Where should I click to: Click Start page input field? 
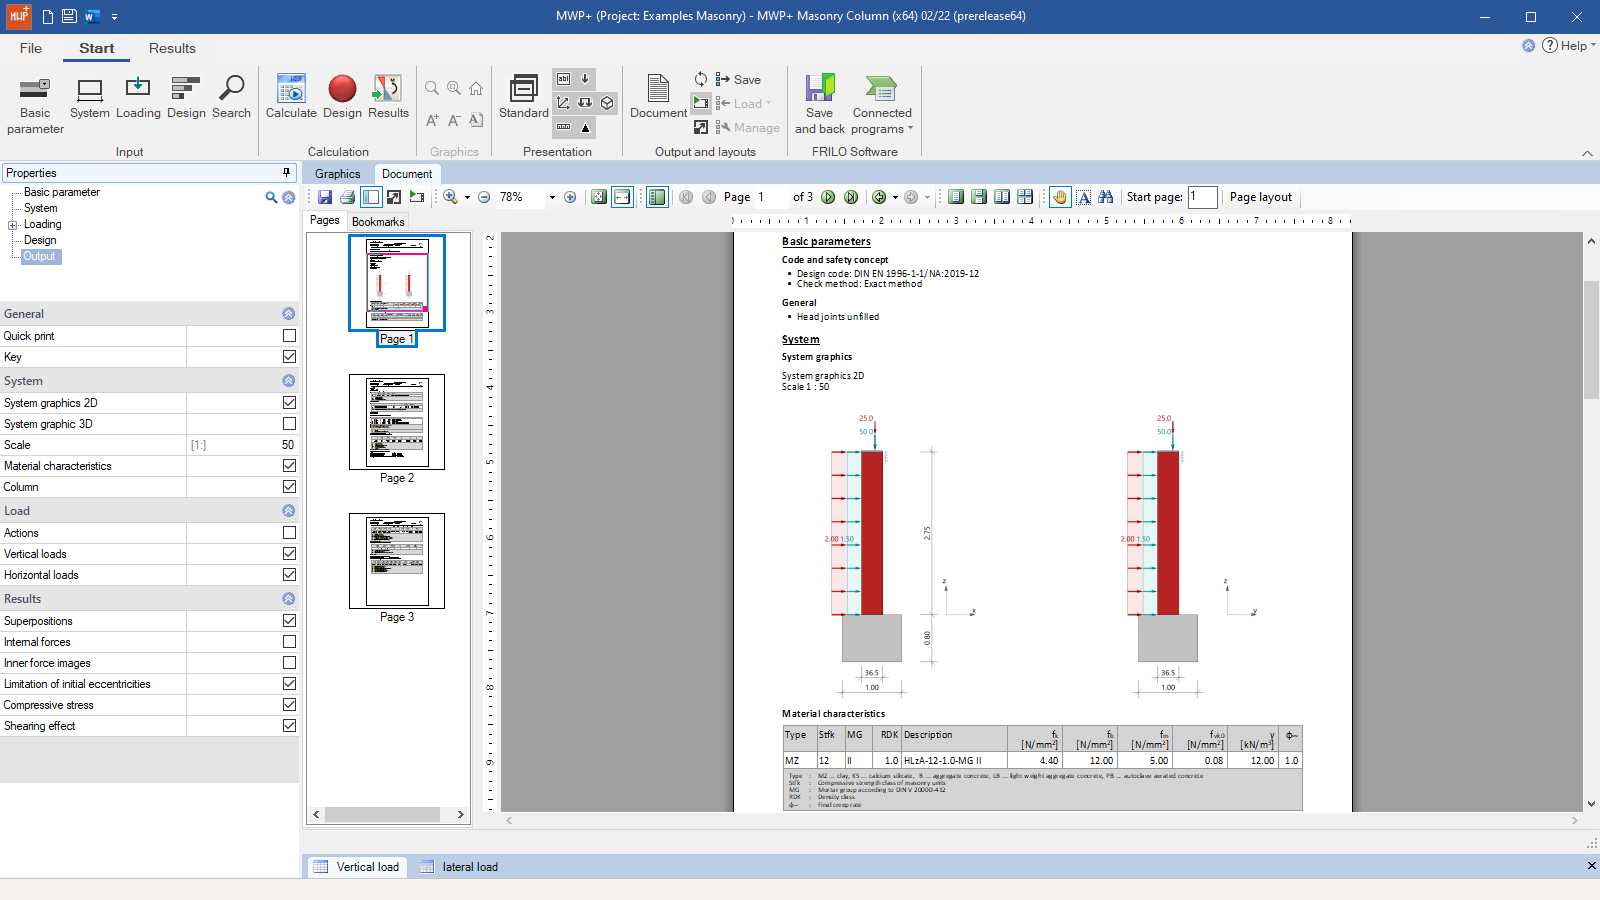coord(1202,197)
